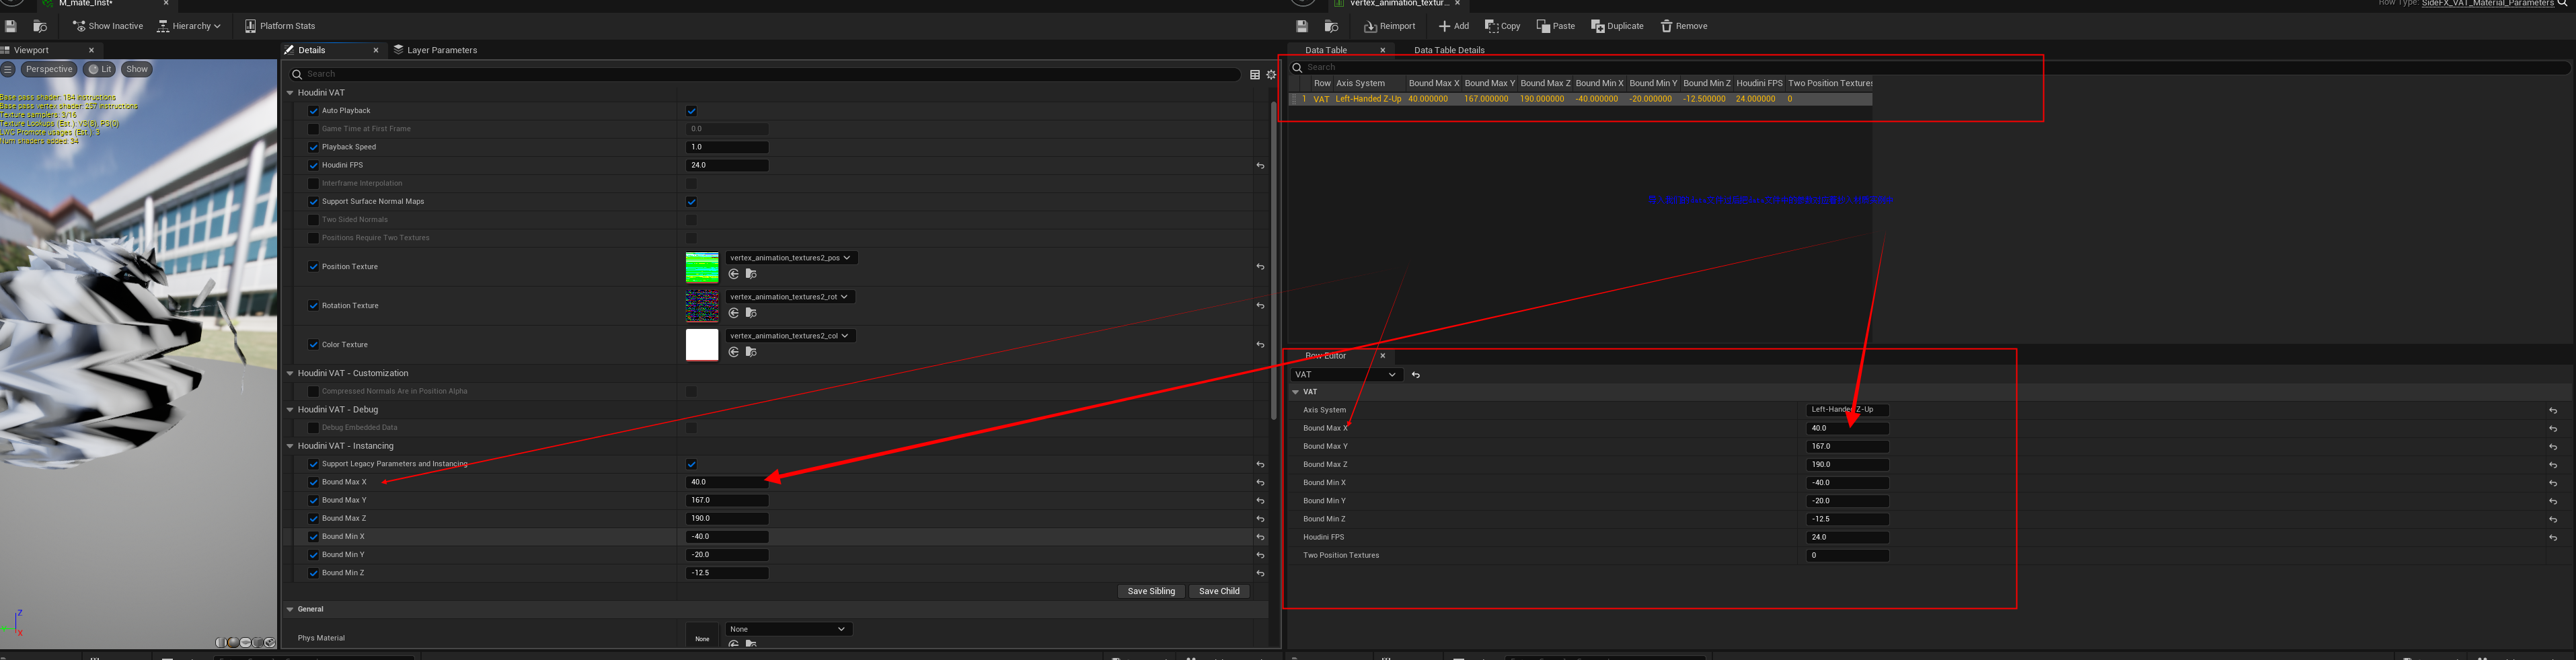Open the Hierarchy dropdown menu

tap(189, 26)
